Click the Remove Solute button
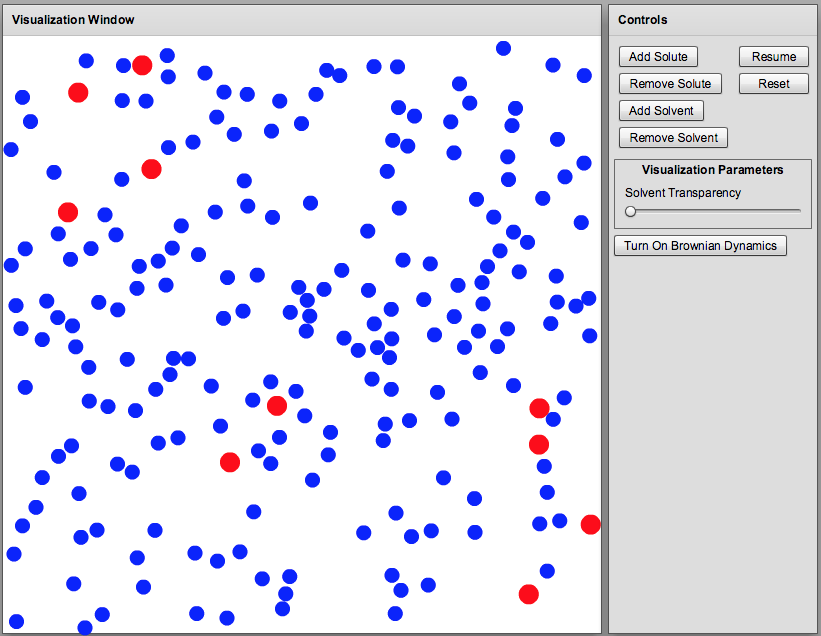This screenshot has height=636, width=821. pos(670,83)
